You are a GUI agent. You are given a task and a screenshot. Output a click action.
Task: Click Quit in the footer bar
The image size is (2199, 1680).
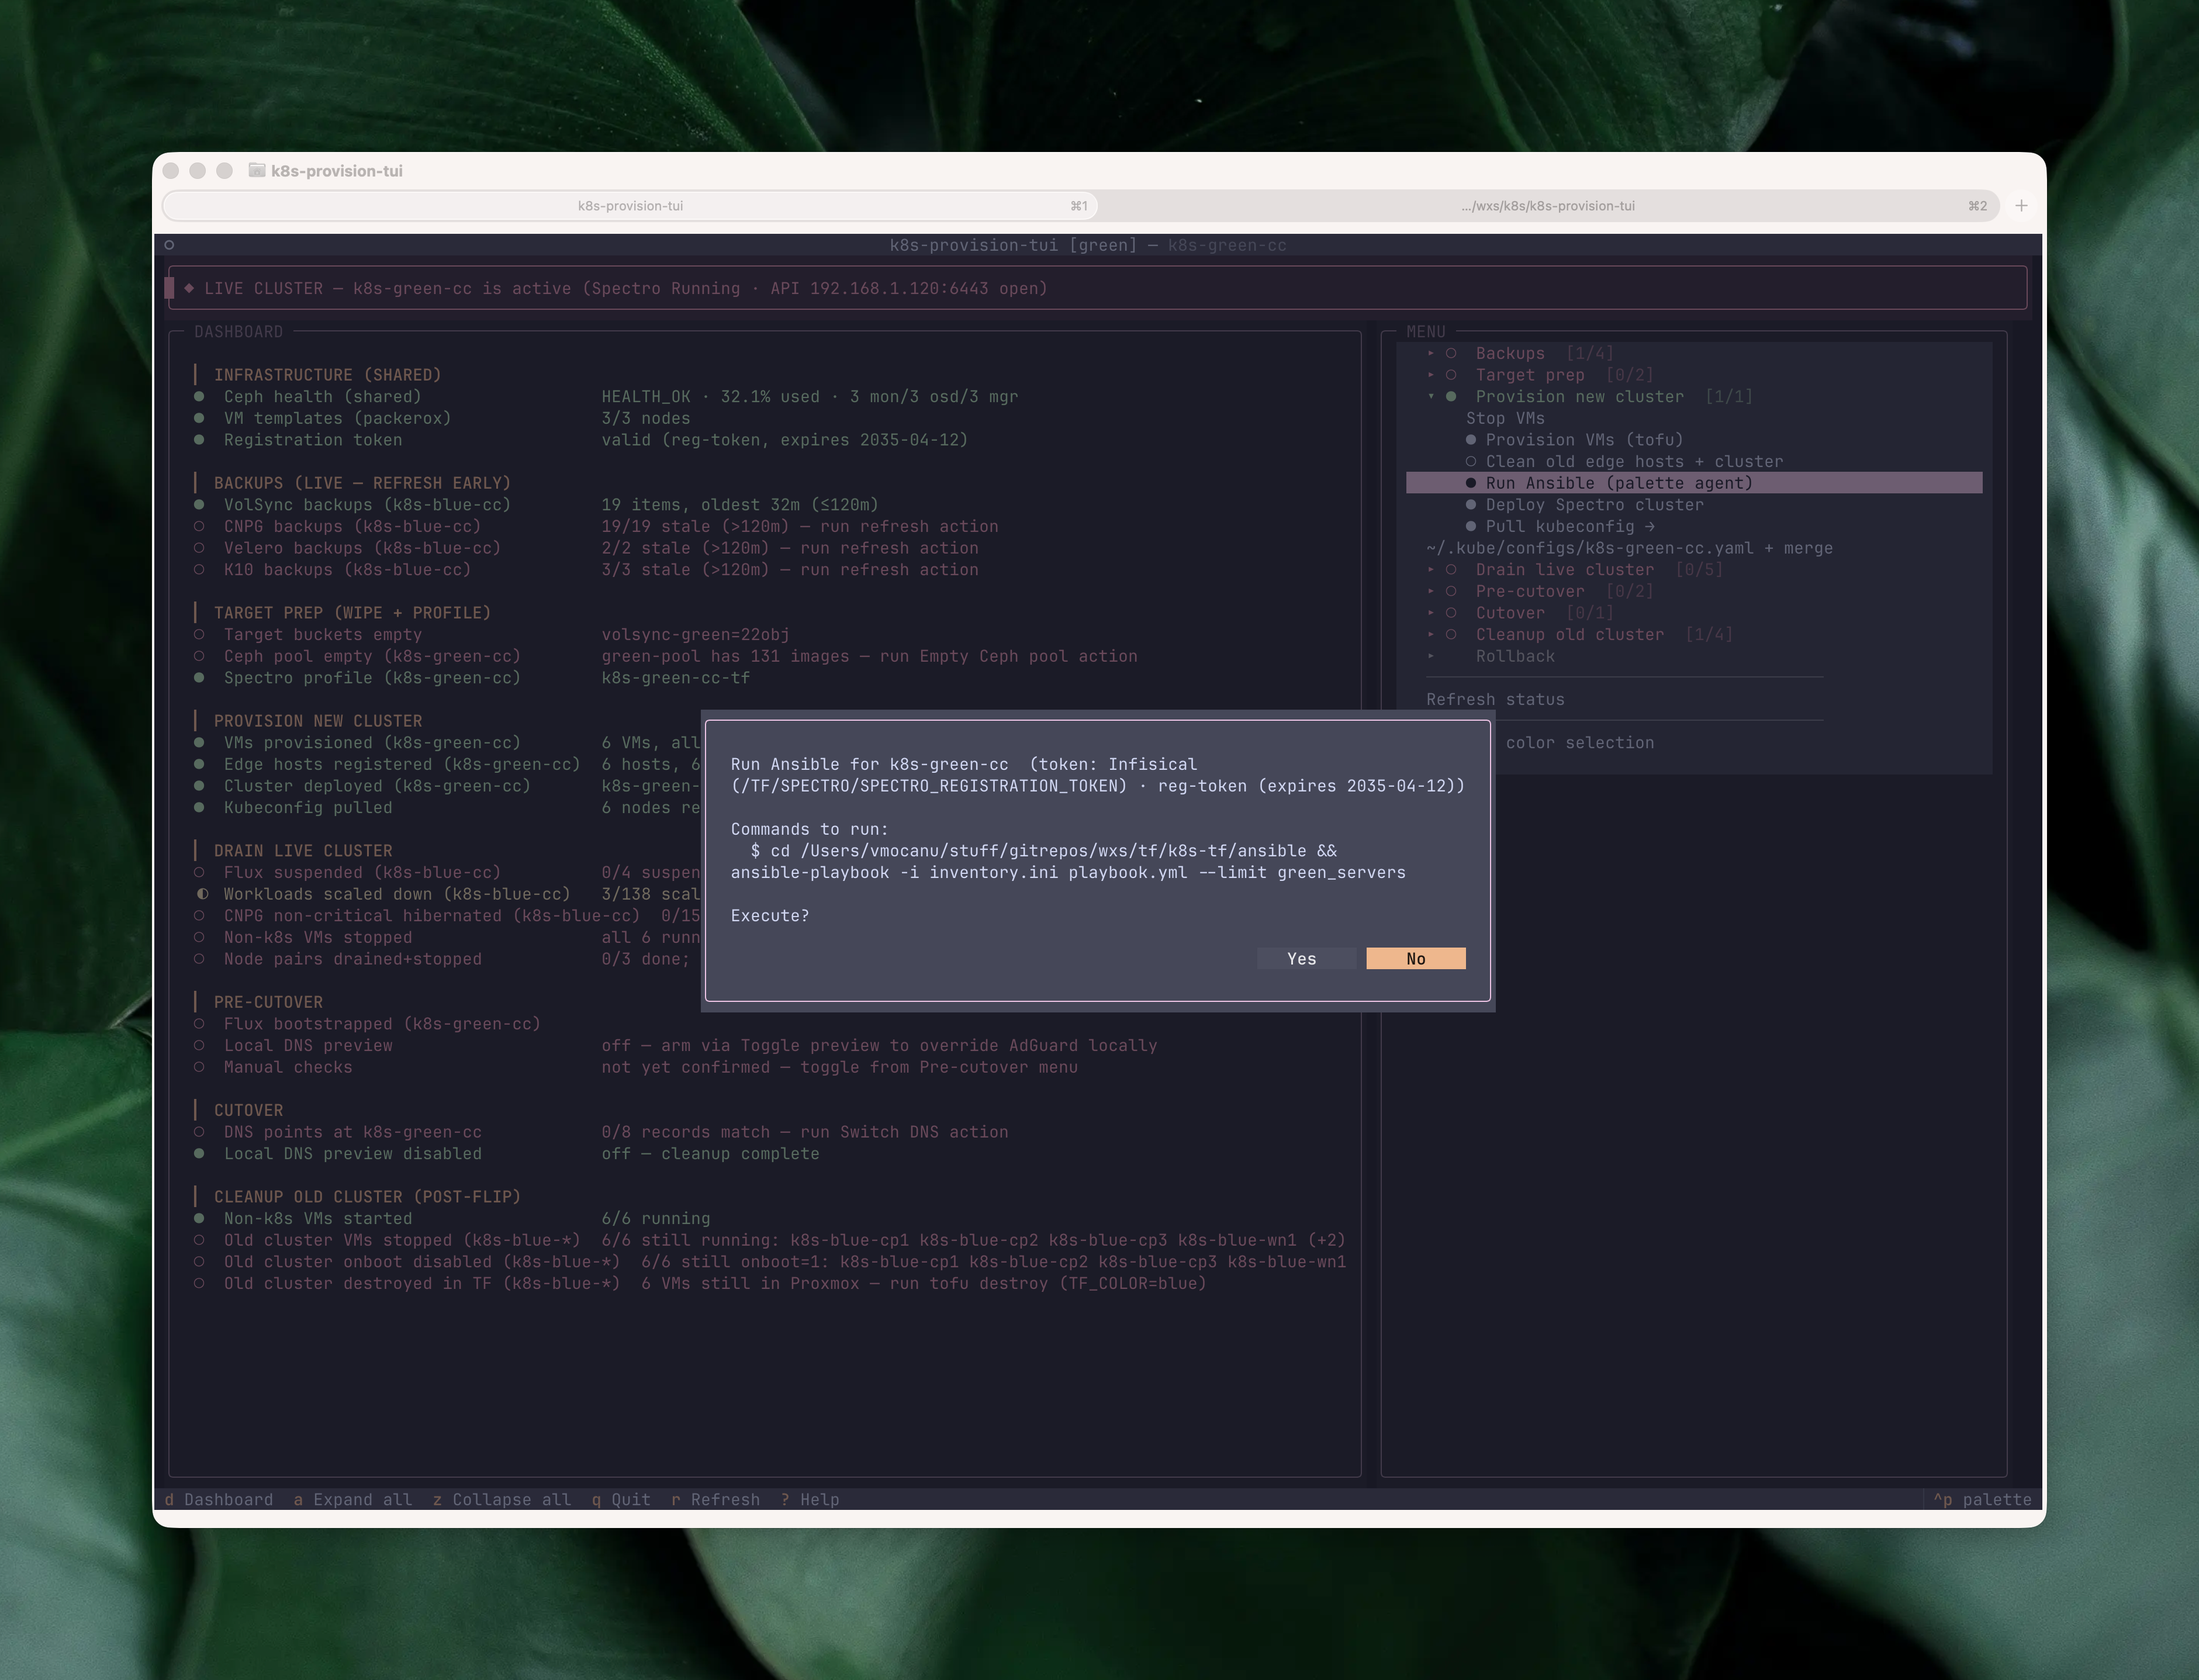[x=621, y=1499]
